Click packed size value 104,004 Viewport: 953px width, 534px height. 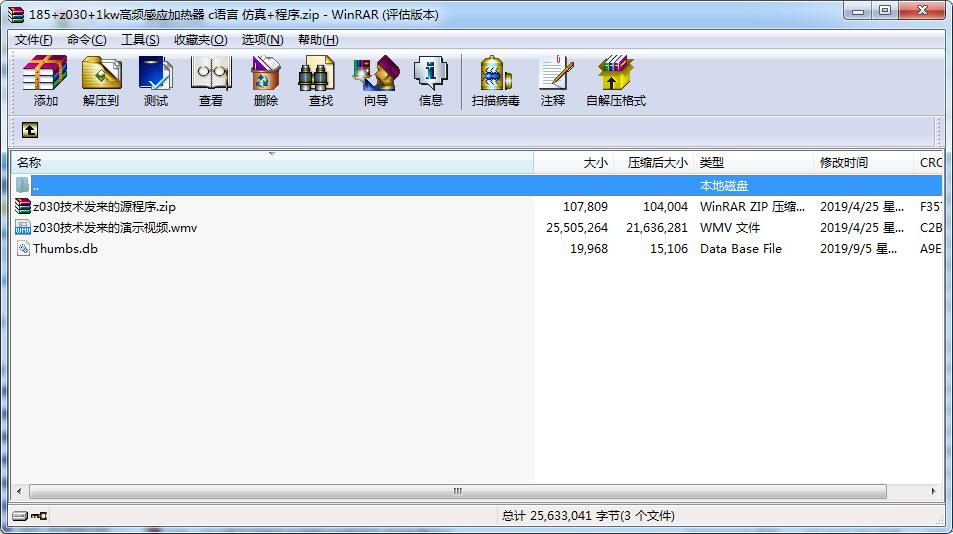tap(666, 207)
